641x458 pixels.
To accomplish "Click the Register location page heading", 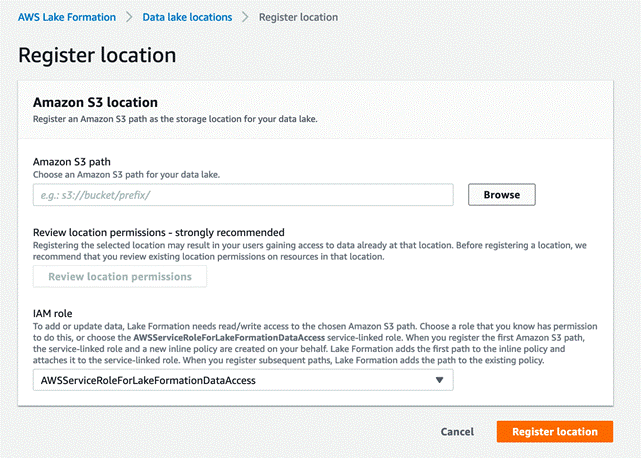I will (97, 55).
